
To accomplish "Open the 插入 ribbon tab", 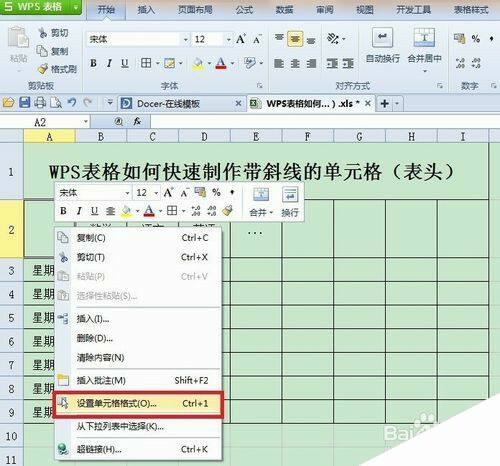I will pyautogui.click(x=146, y=10).
